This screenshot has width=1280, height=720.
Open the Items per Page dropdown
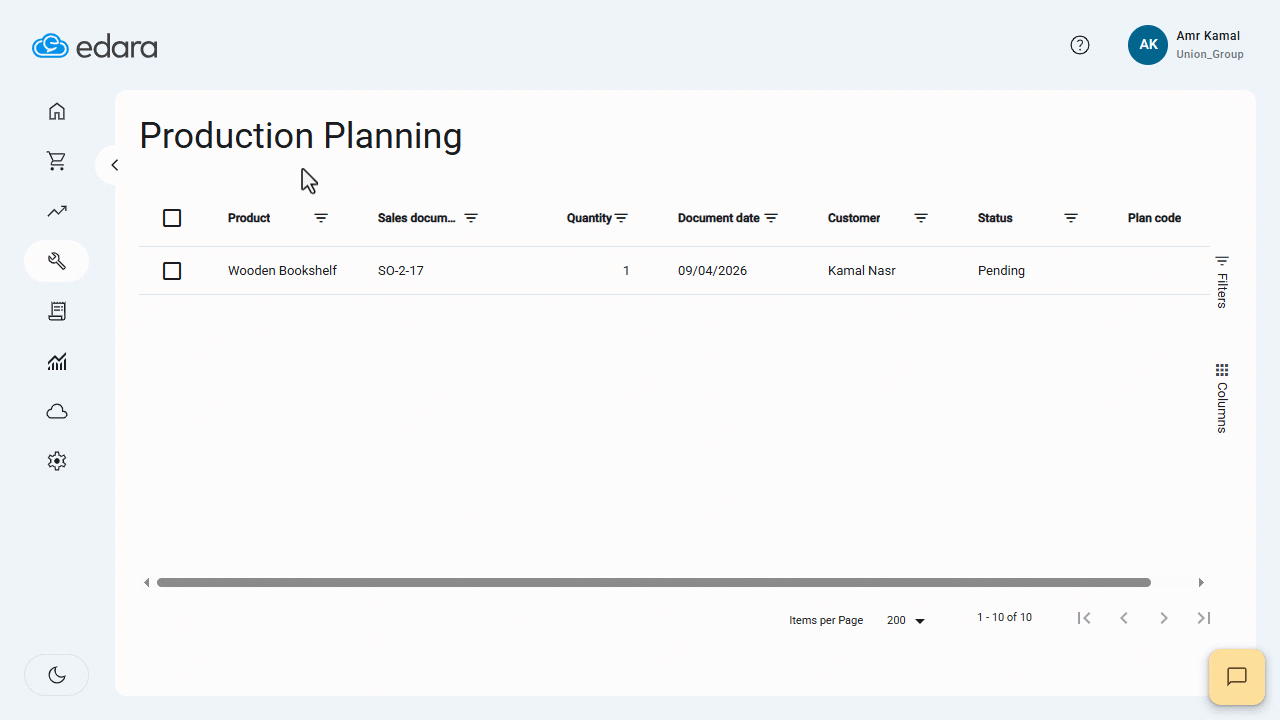[x=906, y=621]
